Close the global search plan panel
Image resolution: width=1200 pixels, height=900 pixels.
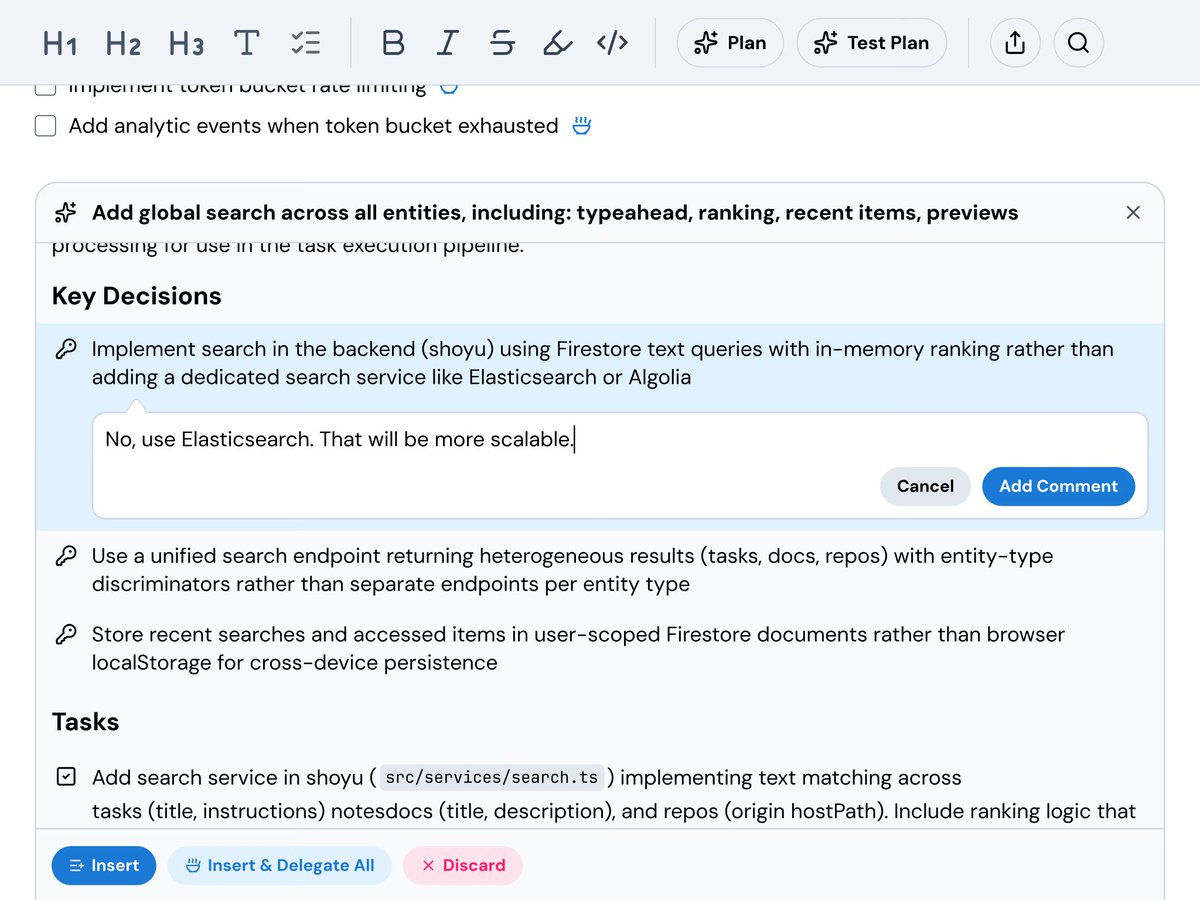point(1133,212)
